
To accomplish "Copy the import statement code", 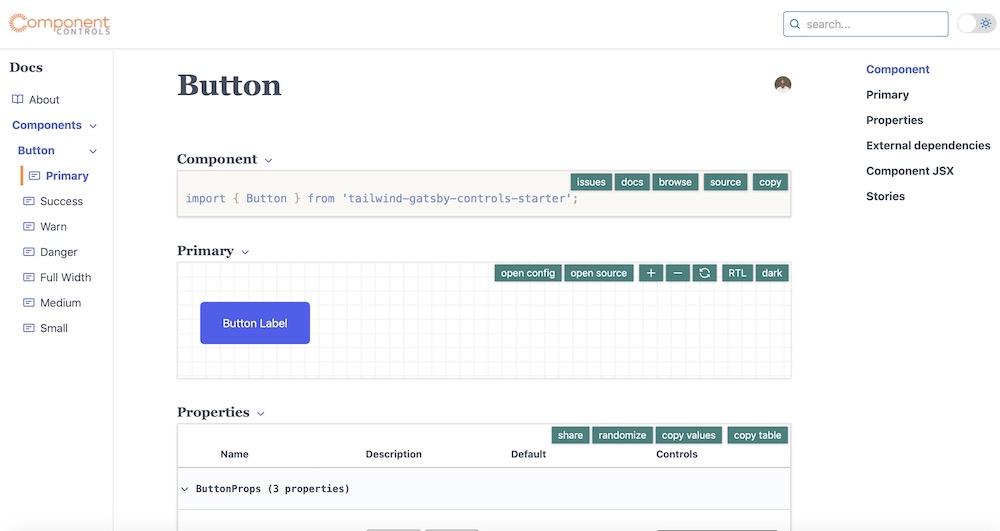I will click(770, 182).
